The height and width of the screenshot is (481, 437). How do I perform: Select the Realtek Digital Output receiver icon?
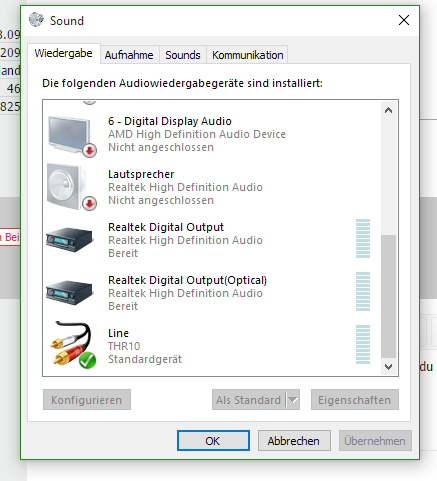click(69, 240)
